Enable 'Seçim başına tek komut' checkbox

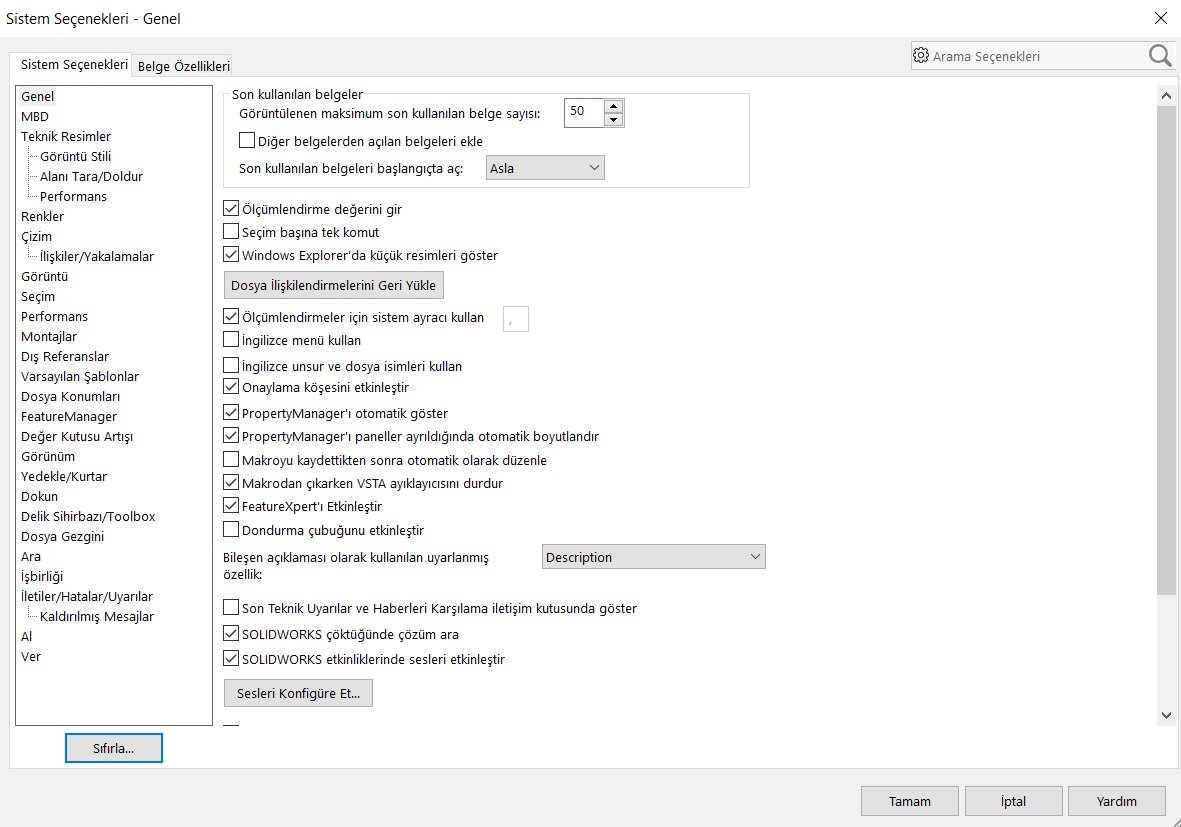[231, 231]
